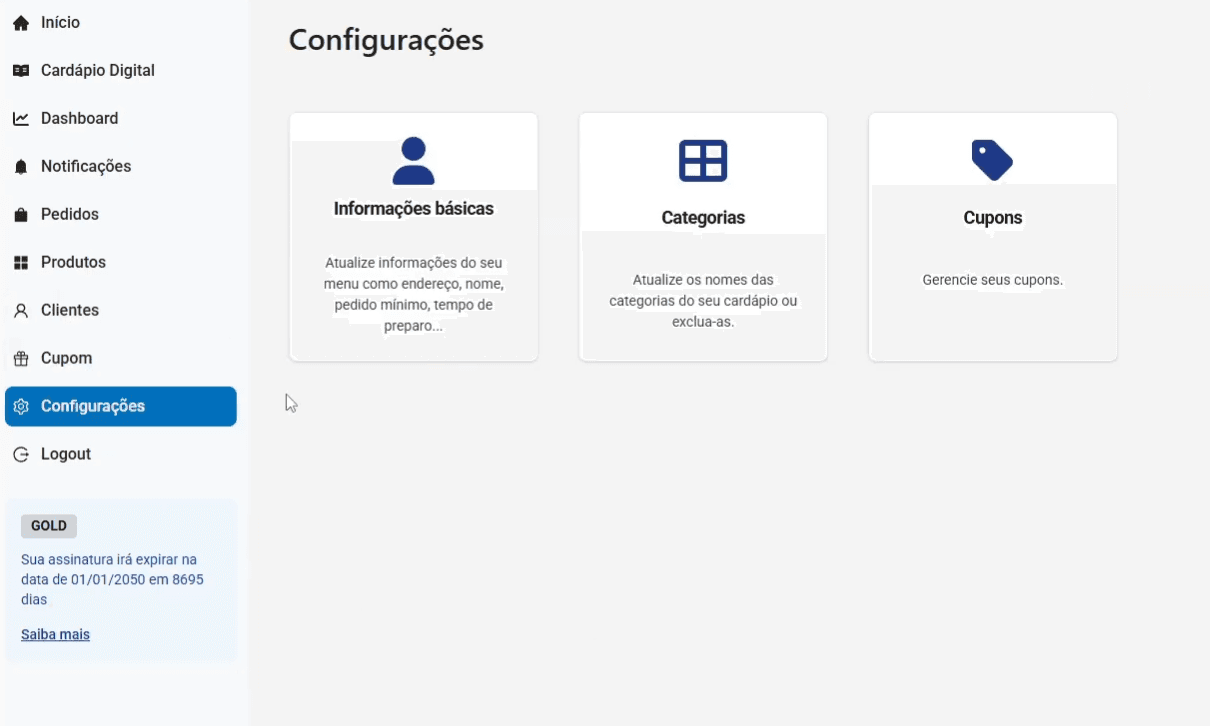The image size is (1210, 726).
Task: Click the Produtos grid icon
Action: (x=21, y=263)
